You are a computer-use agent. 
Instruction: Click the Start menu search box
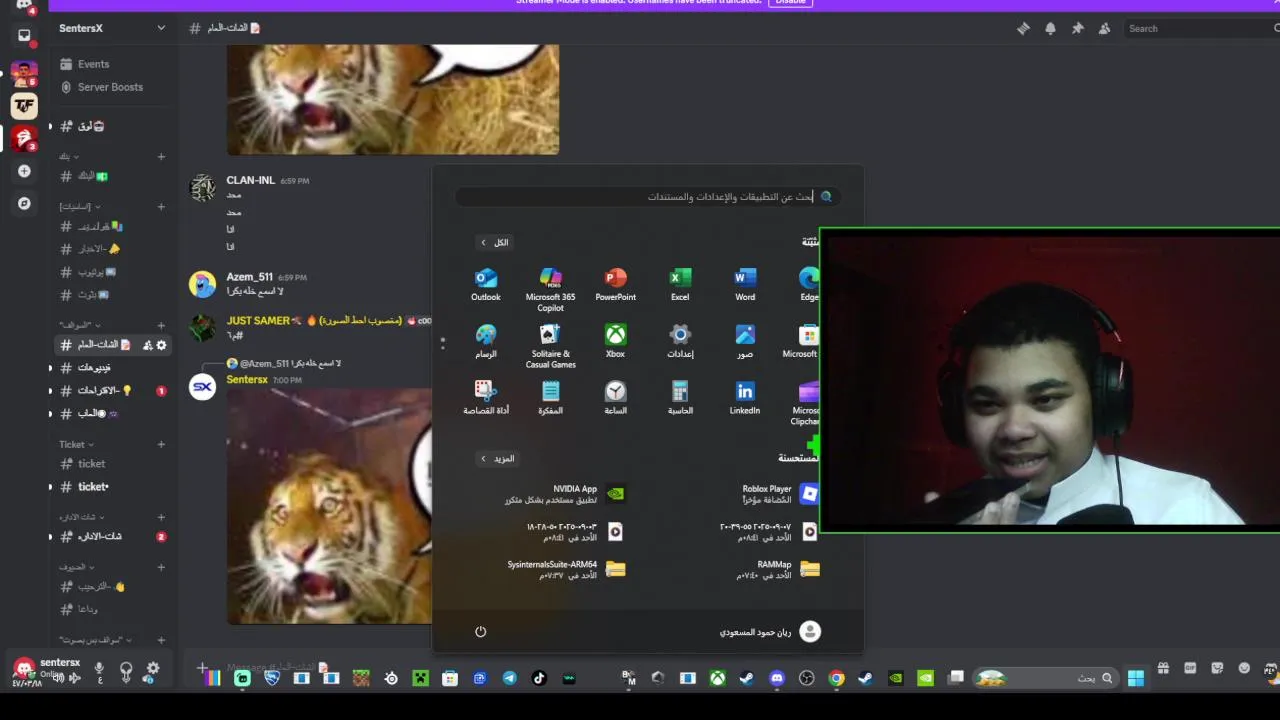(647, 197)
